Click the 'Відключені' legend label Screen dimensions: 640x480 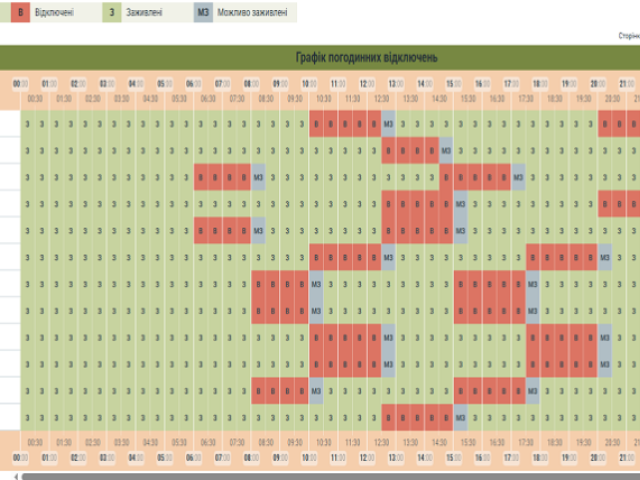coord(54,14)
